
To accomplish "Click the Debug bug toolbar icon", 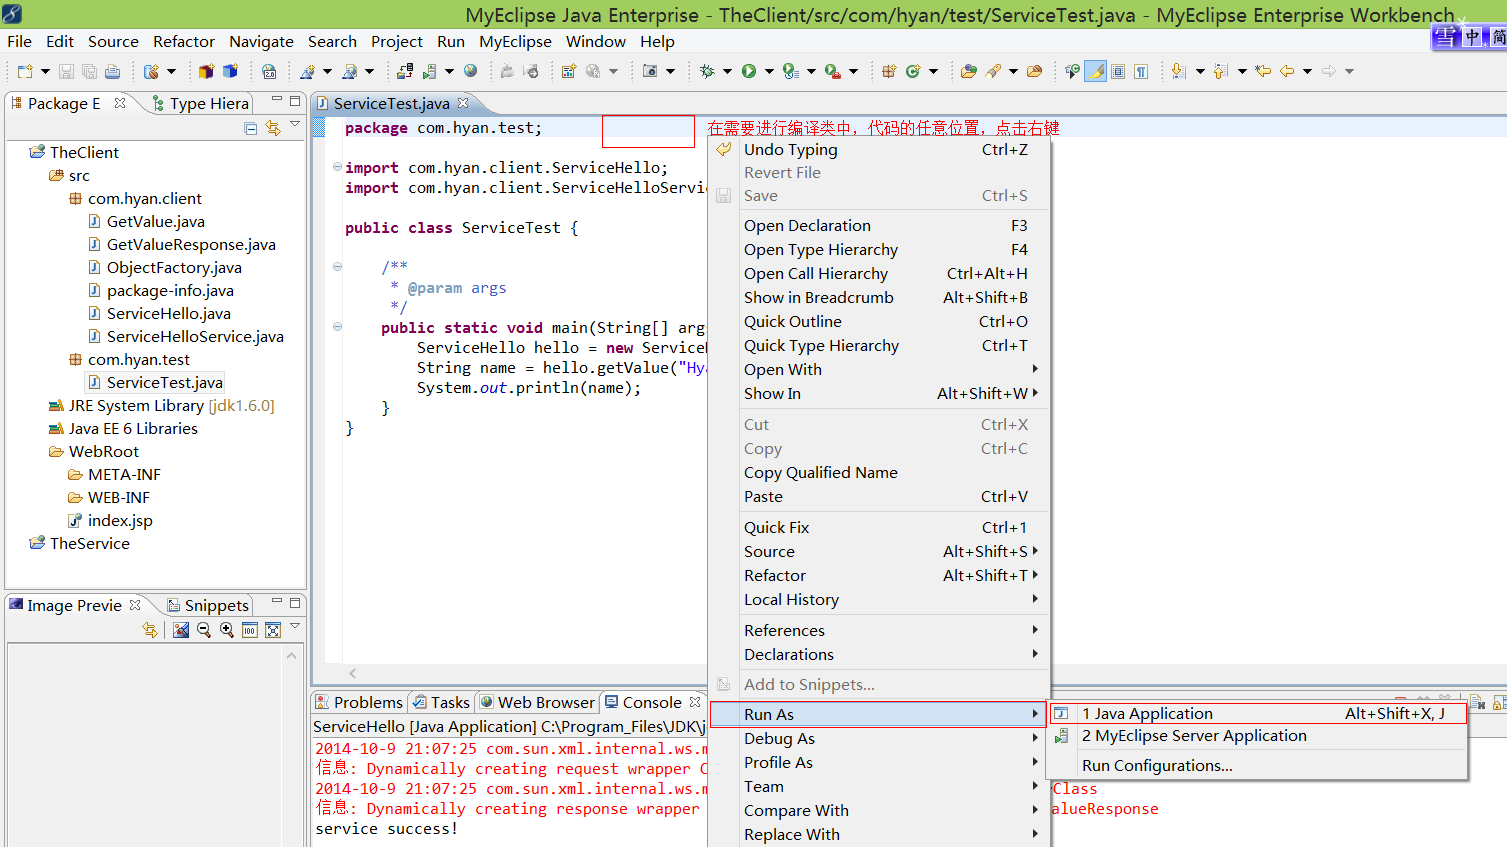I will pos(707,71).
